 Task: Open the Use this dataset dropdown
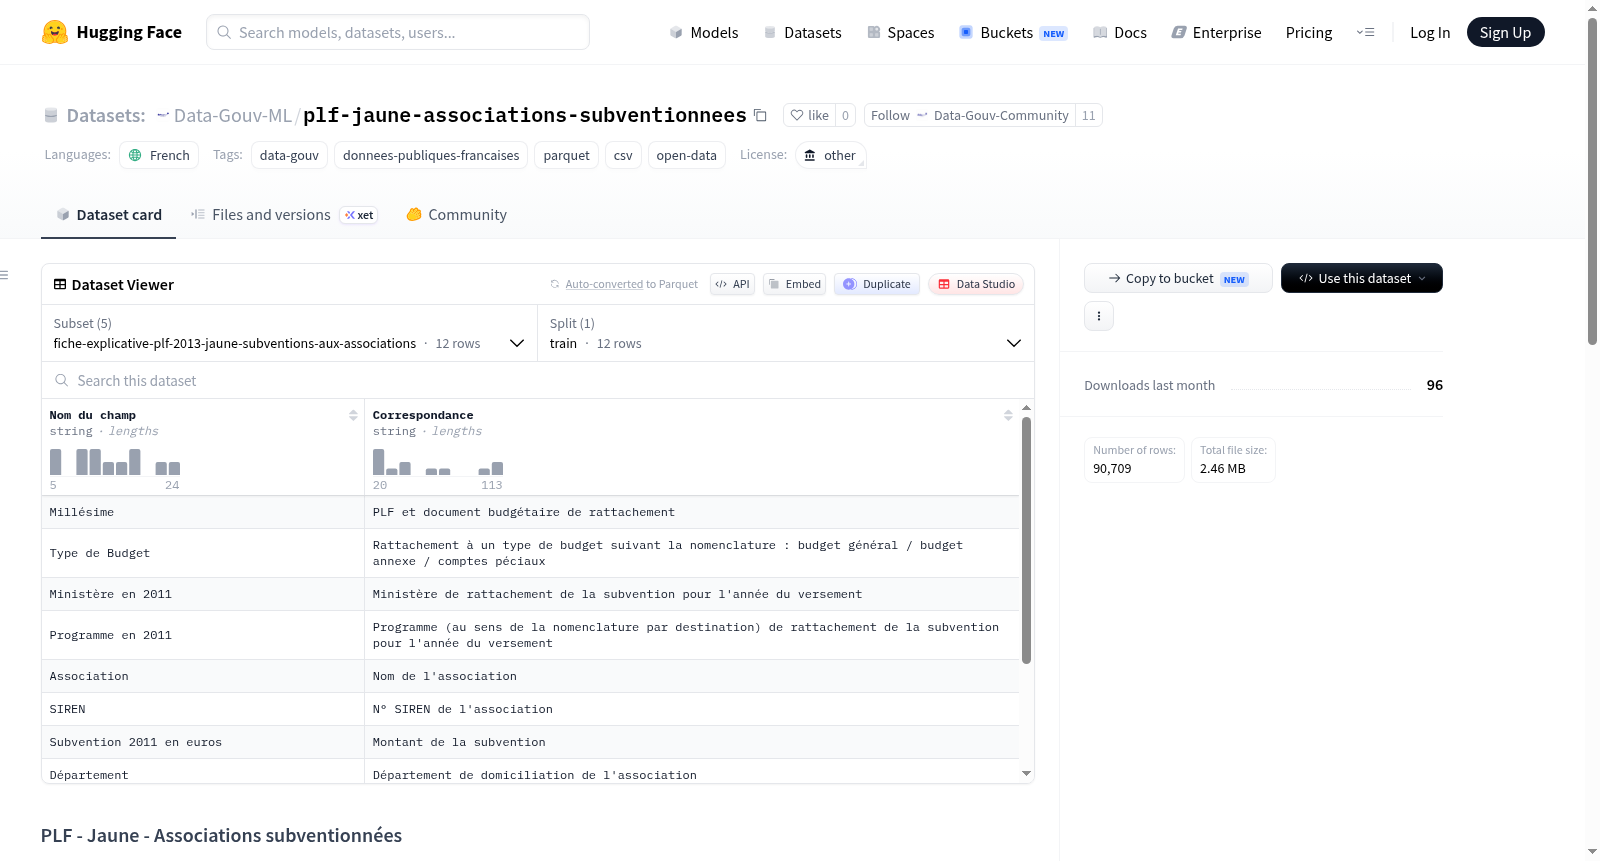[1362, 278]
